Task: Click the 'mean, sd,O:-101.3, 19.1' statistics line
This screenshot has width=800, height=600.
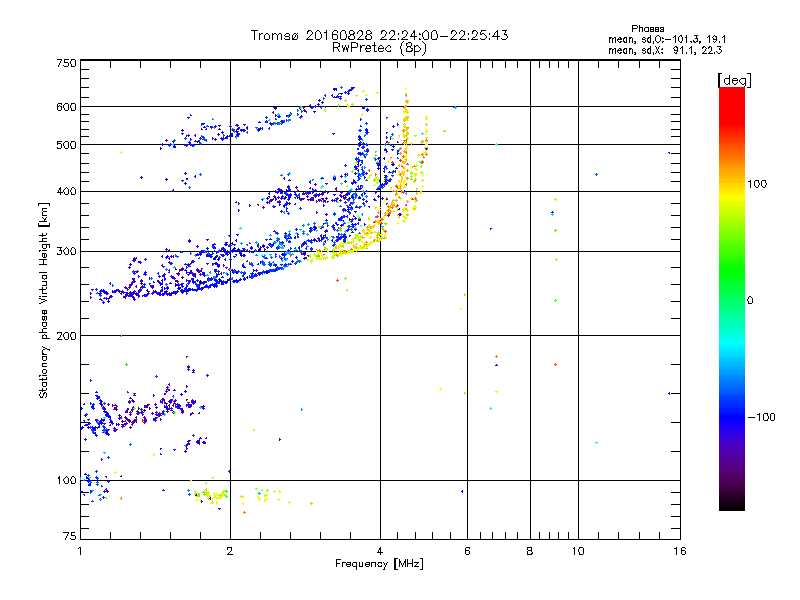Action: tap(667, 39)
